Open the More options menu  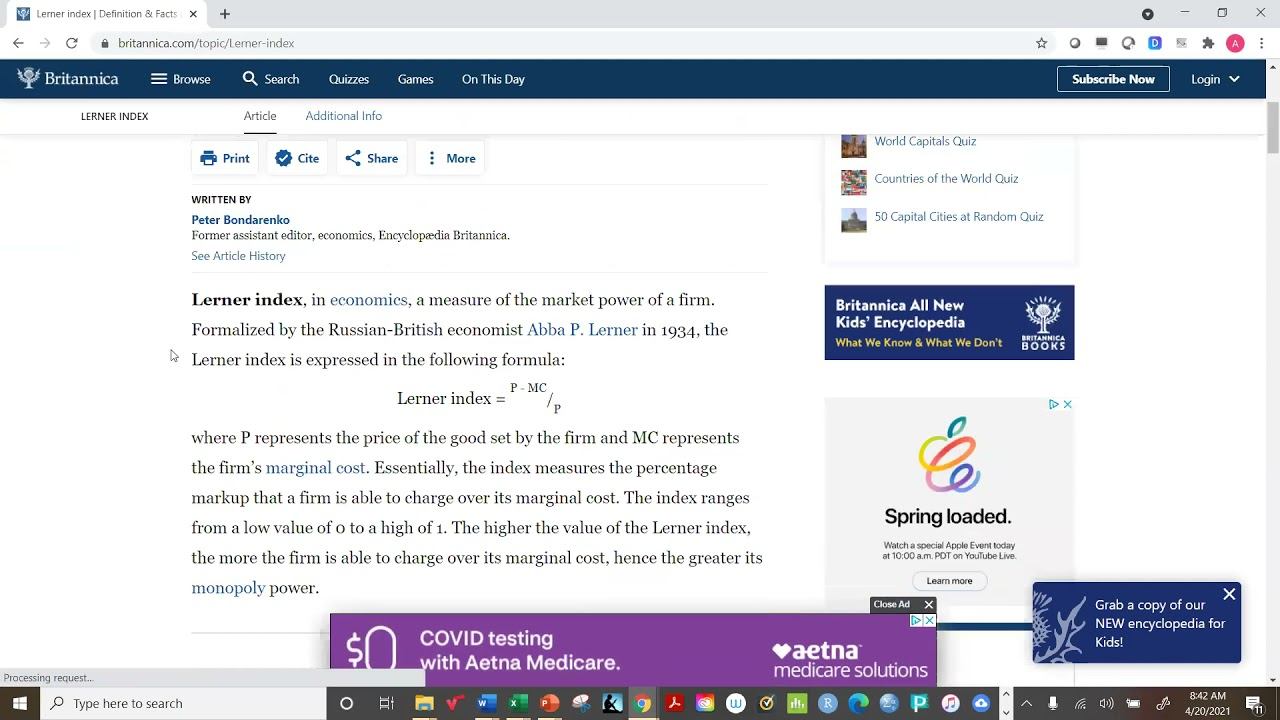pyautogui.click(x=450, y=158)
